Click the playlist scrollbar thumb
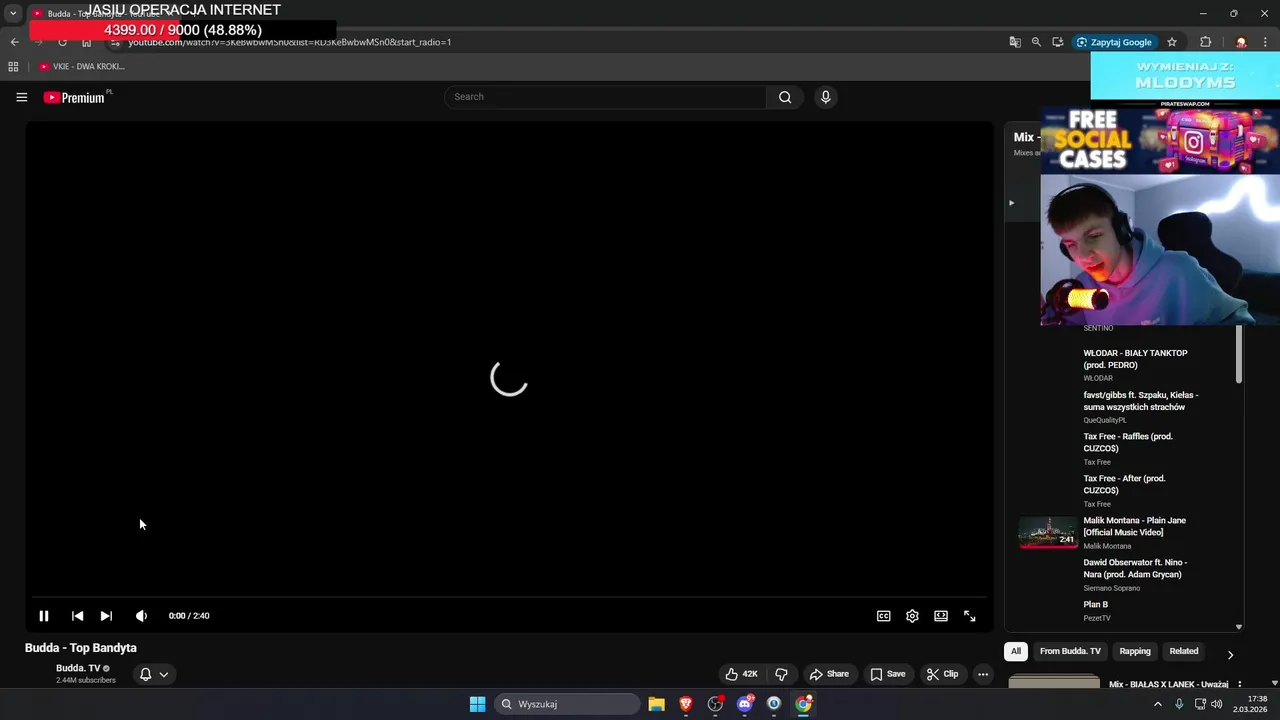 pos(1239,354)
